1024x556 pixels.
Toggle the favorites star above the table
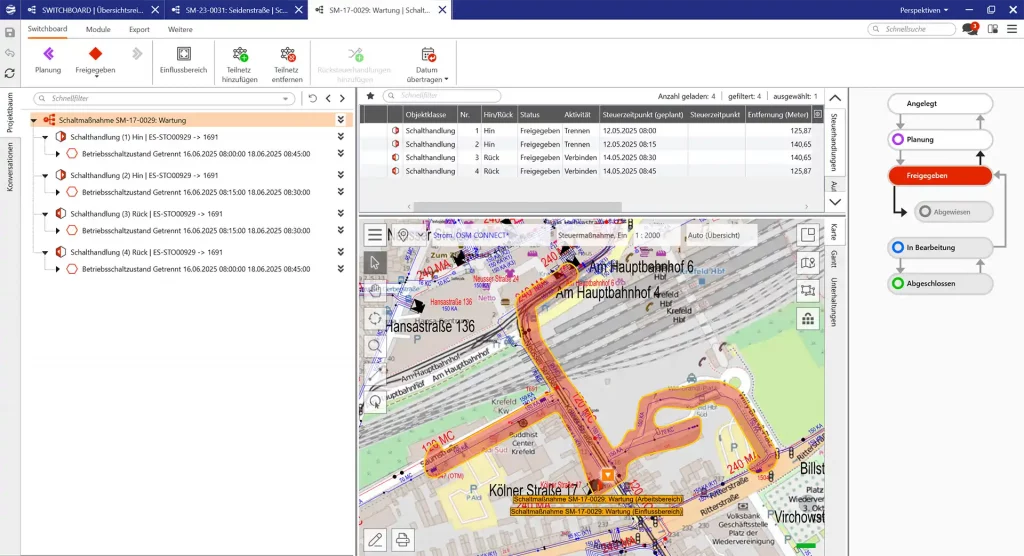pos(371,96)
